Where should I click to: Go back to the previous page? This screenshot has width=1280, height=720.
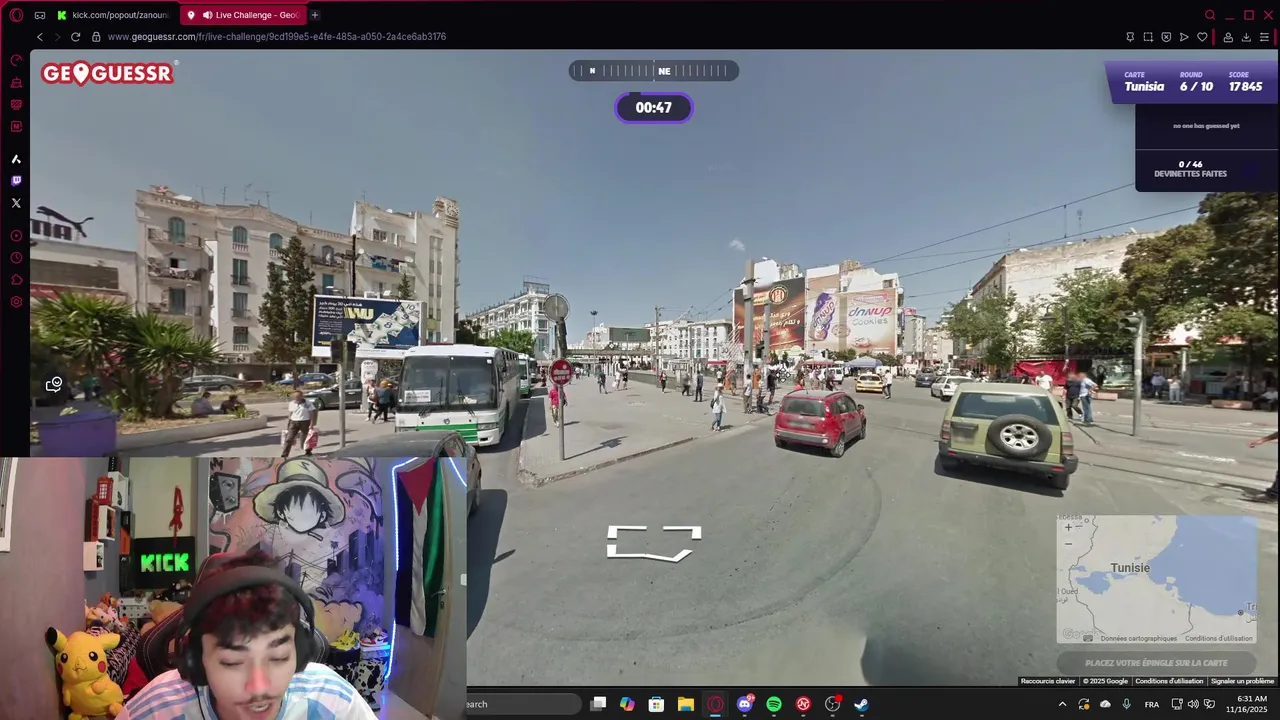(40, 37)
